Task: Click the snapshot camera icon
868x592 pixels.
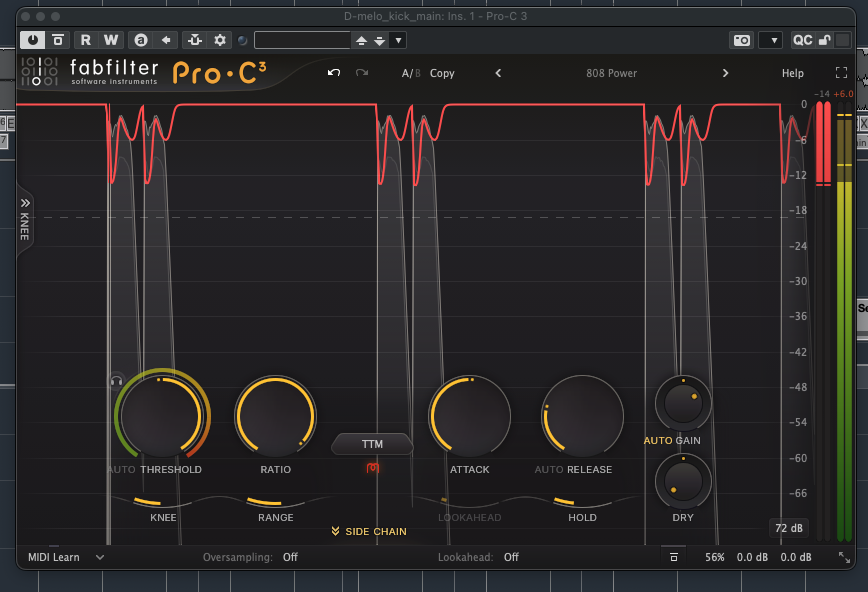Action: pyautogui.click(x=742, y=40)
